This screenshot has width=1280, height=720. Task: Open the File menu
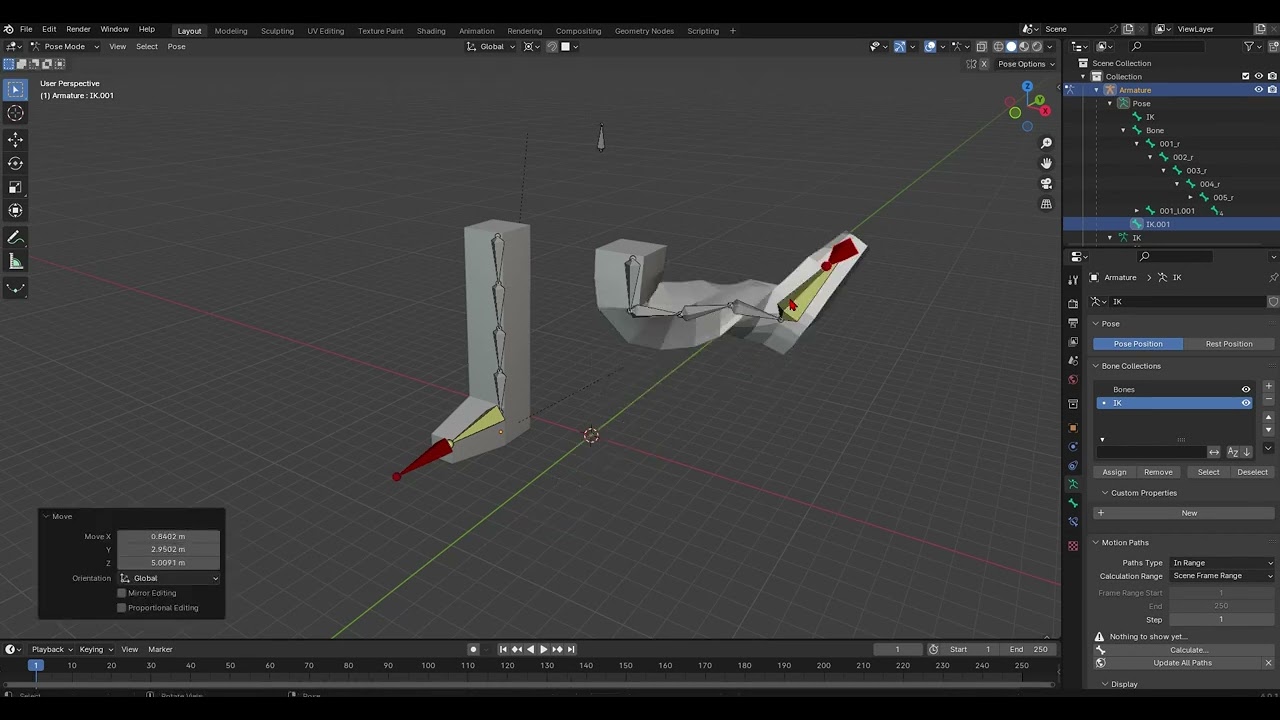point(26,29)
